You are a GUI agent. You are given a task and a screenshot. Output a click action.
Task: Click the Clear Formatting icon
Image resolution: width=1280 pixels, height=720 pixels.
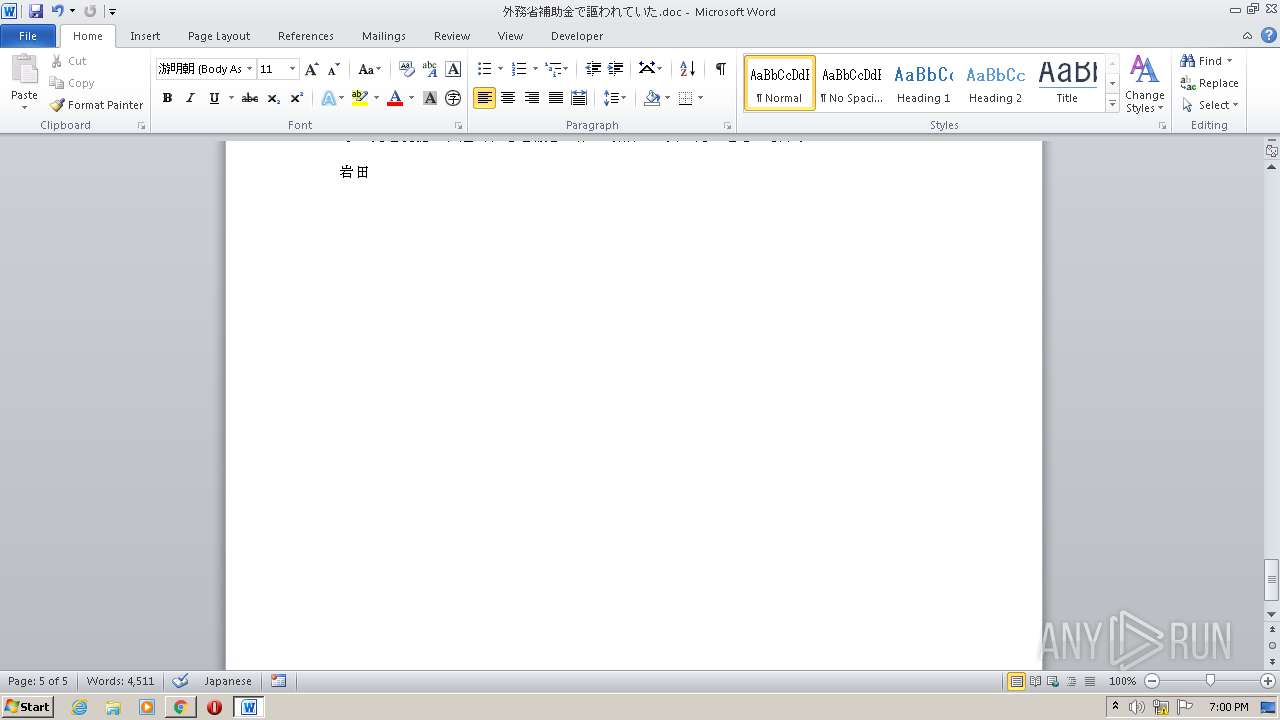(407, 69)
